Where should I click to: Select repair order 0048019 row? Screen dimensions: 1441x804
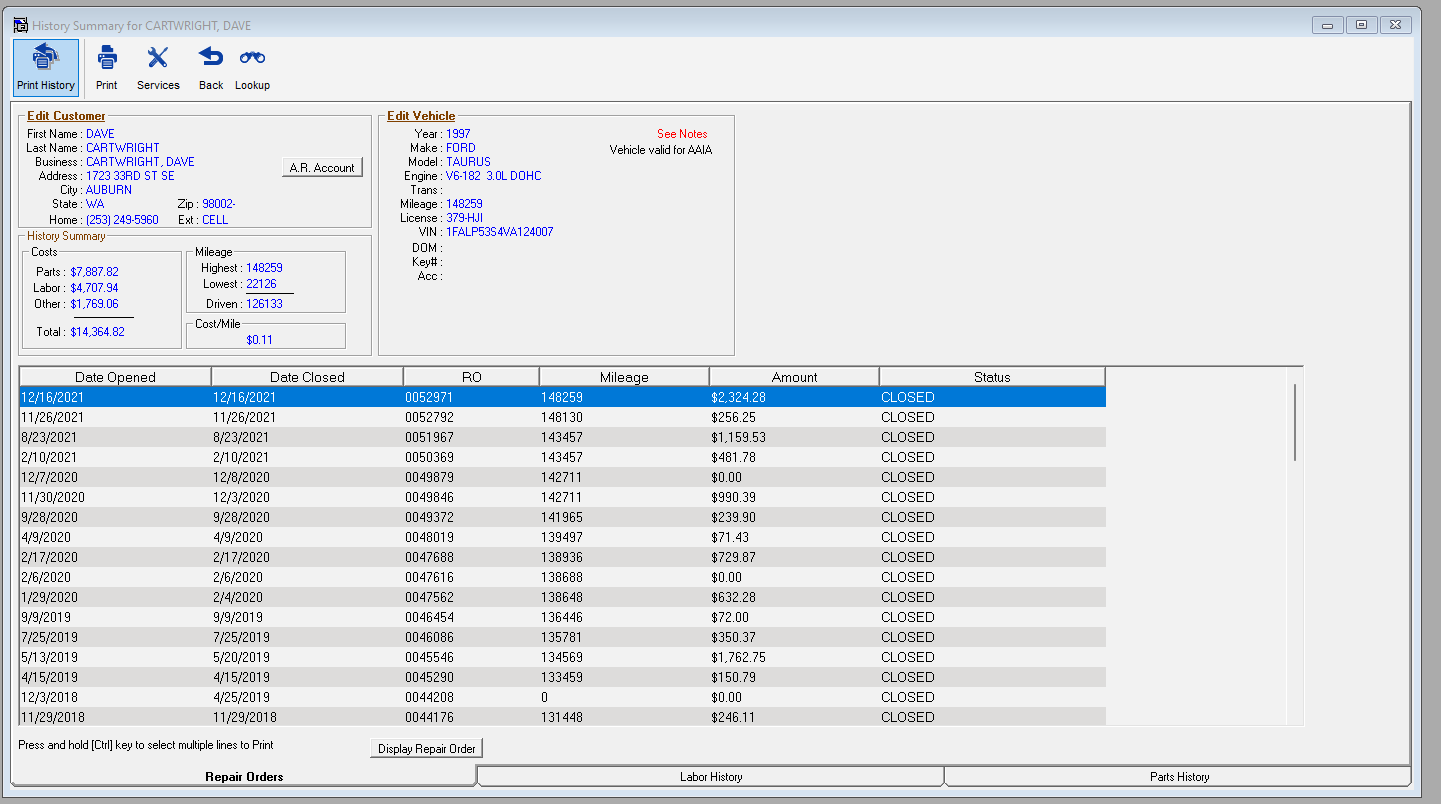click(x=563, y=537)
